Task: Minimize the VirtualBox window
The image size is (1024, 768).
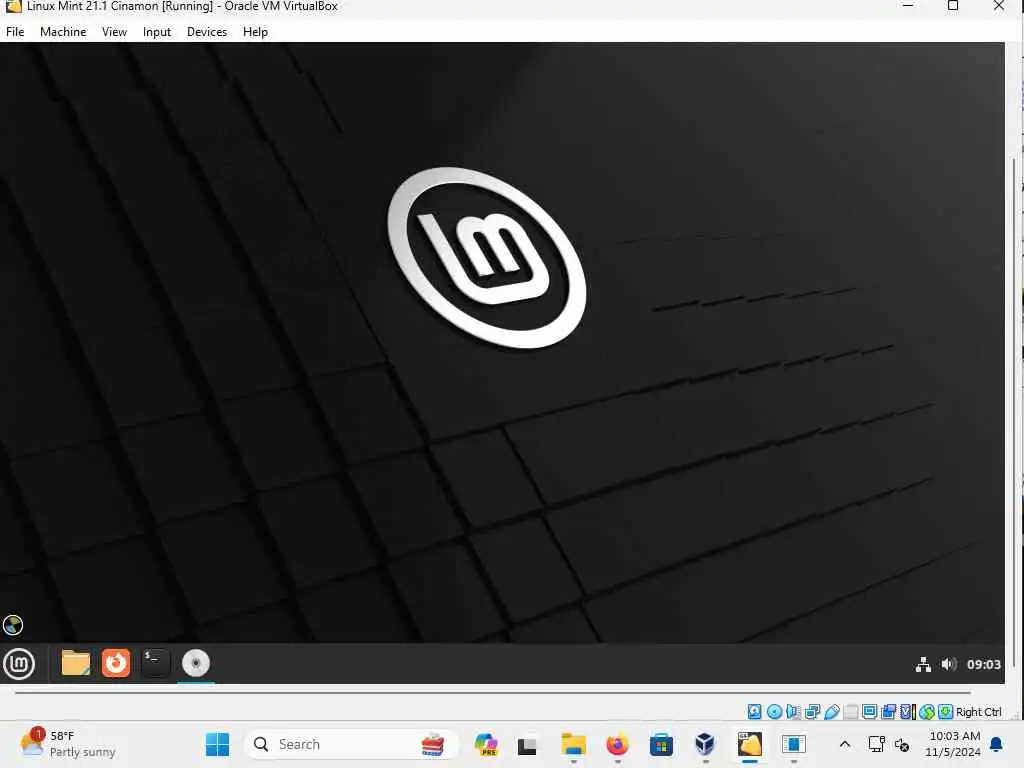Action: 908,6
